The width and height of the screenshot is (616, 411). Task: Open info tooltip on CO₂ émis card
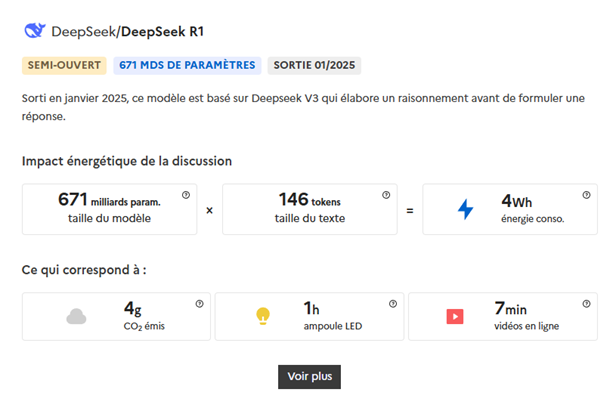[200, 304]
